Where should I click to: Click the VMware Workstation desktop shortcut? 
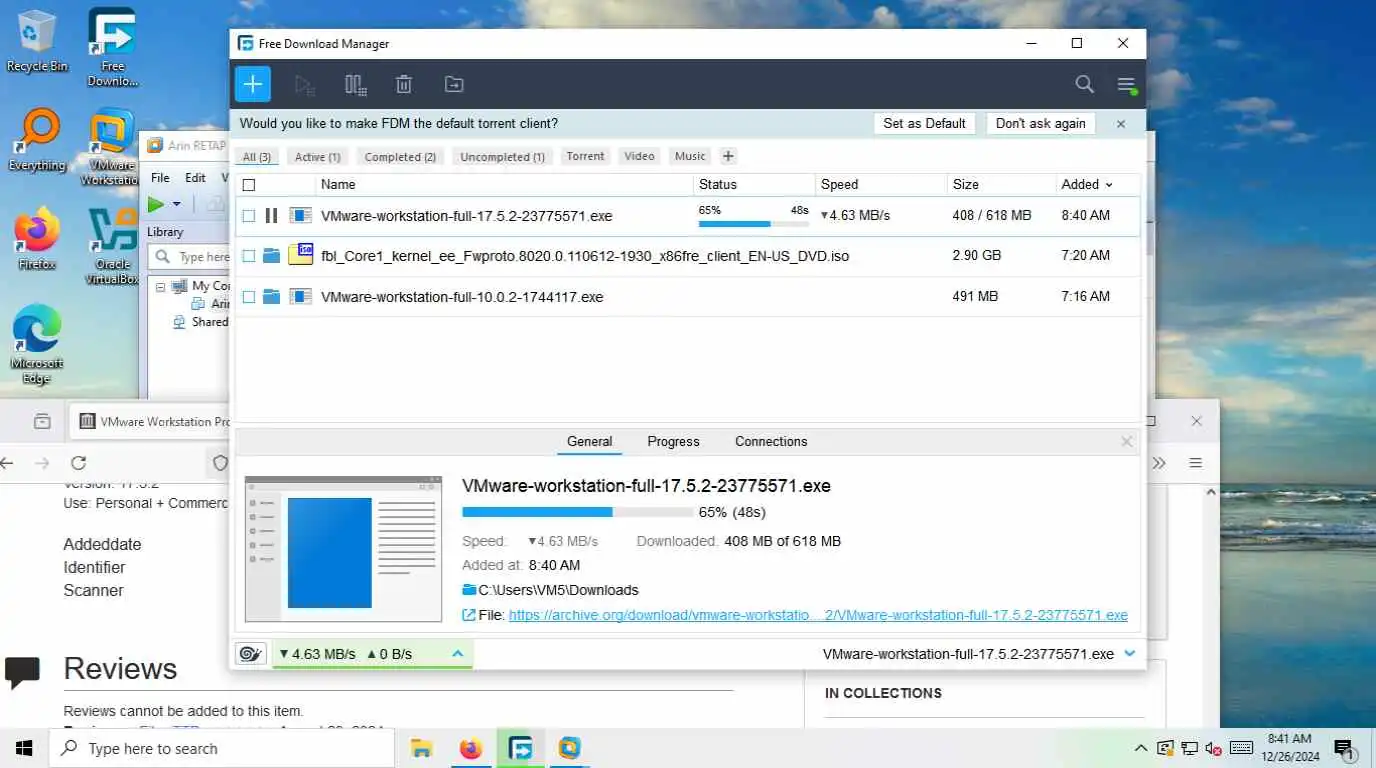[112, 148]
